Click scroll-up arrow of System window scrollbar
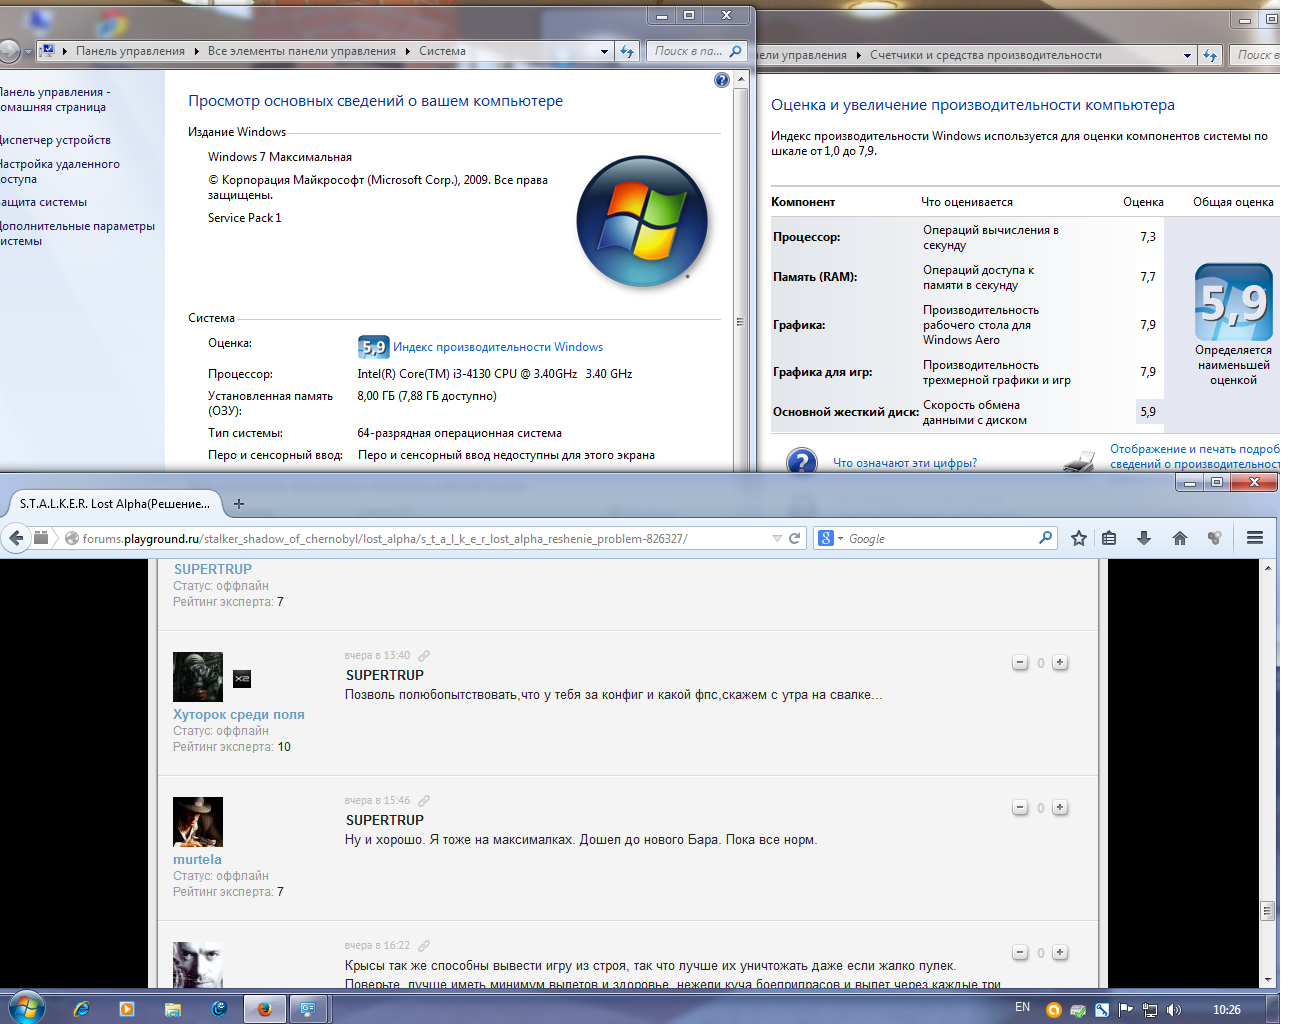This screenshot has width=1299, height=1024. pos(741,79)
